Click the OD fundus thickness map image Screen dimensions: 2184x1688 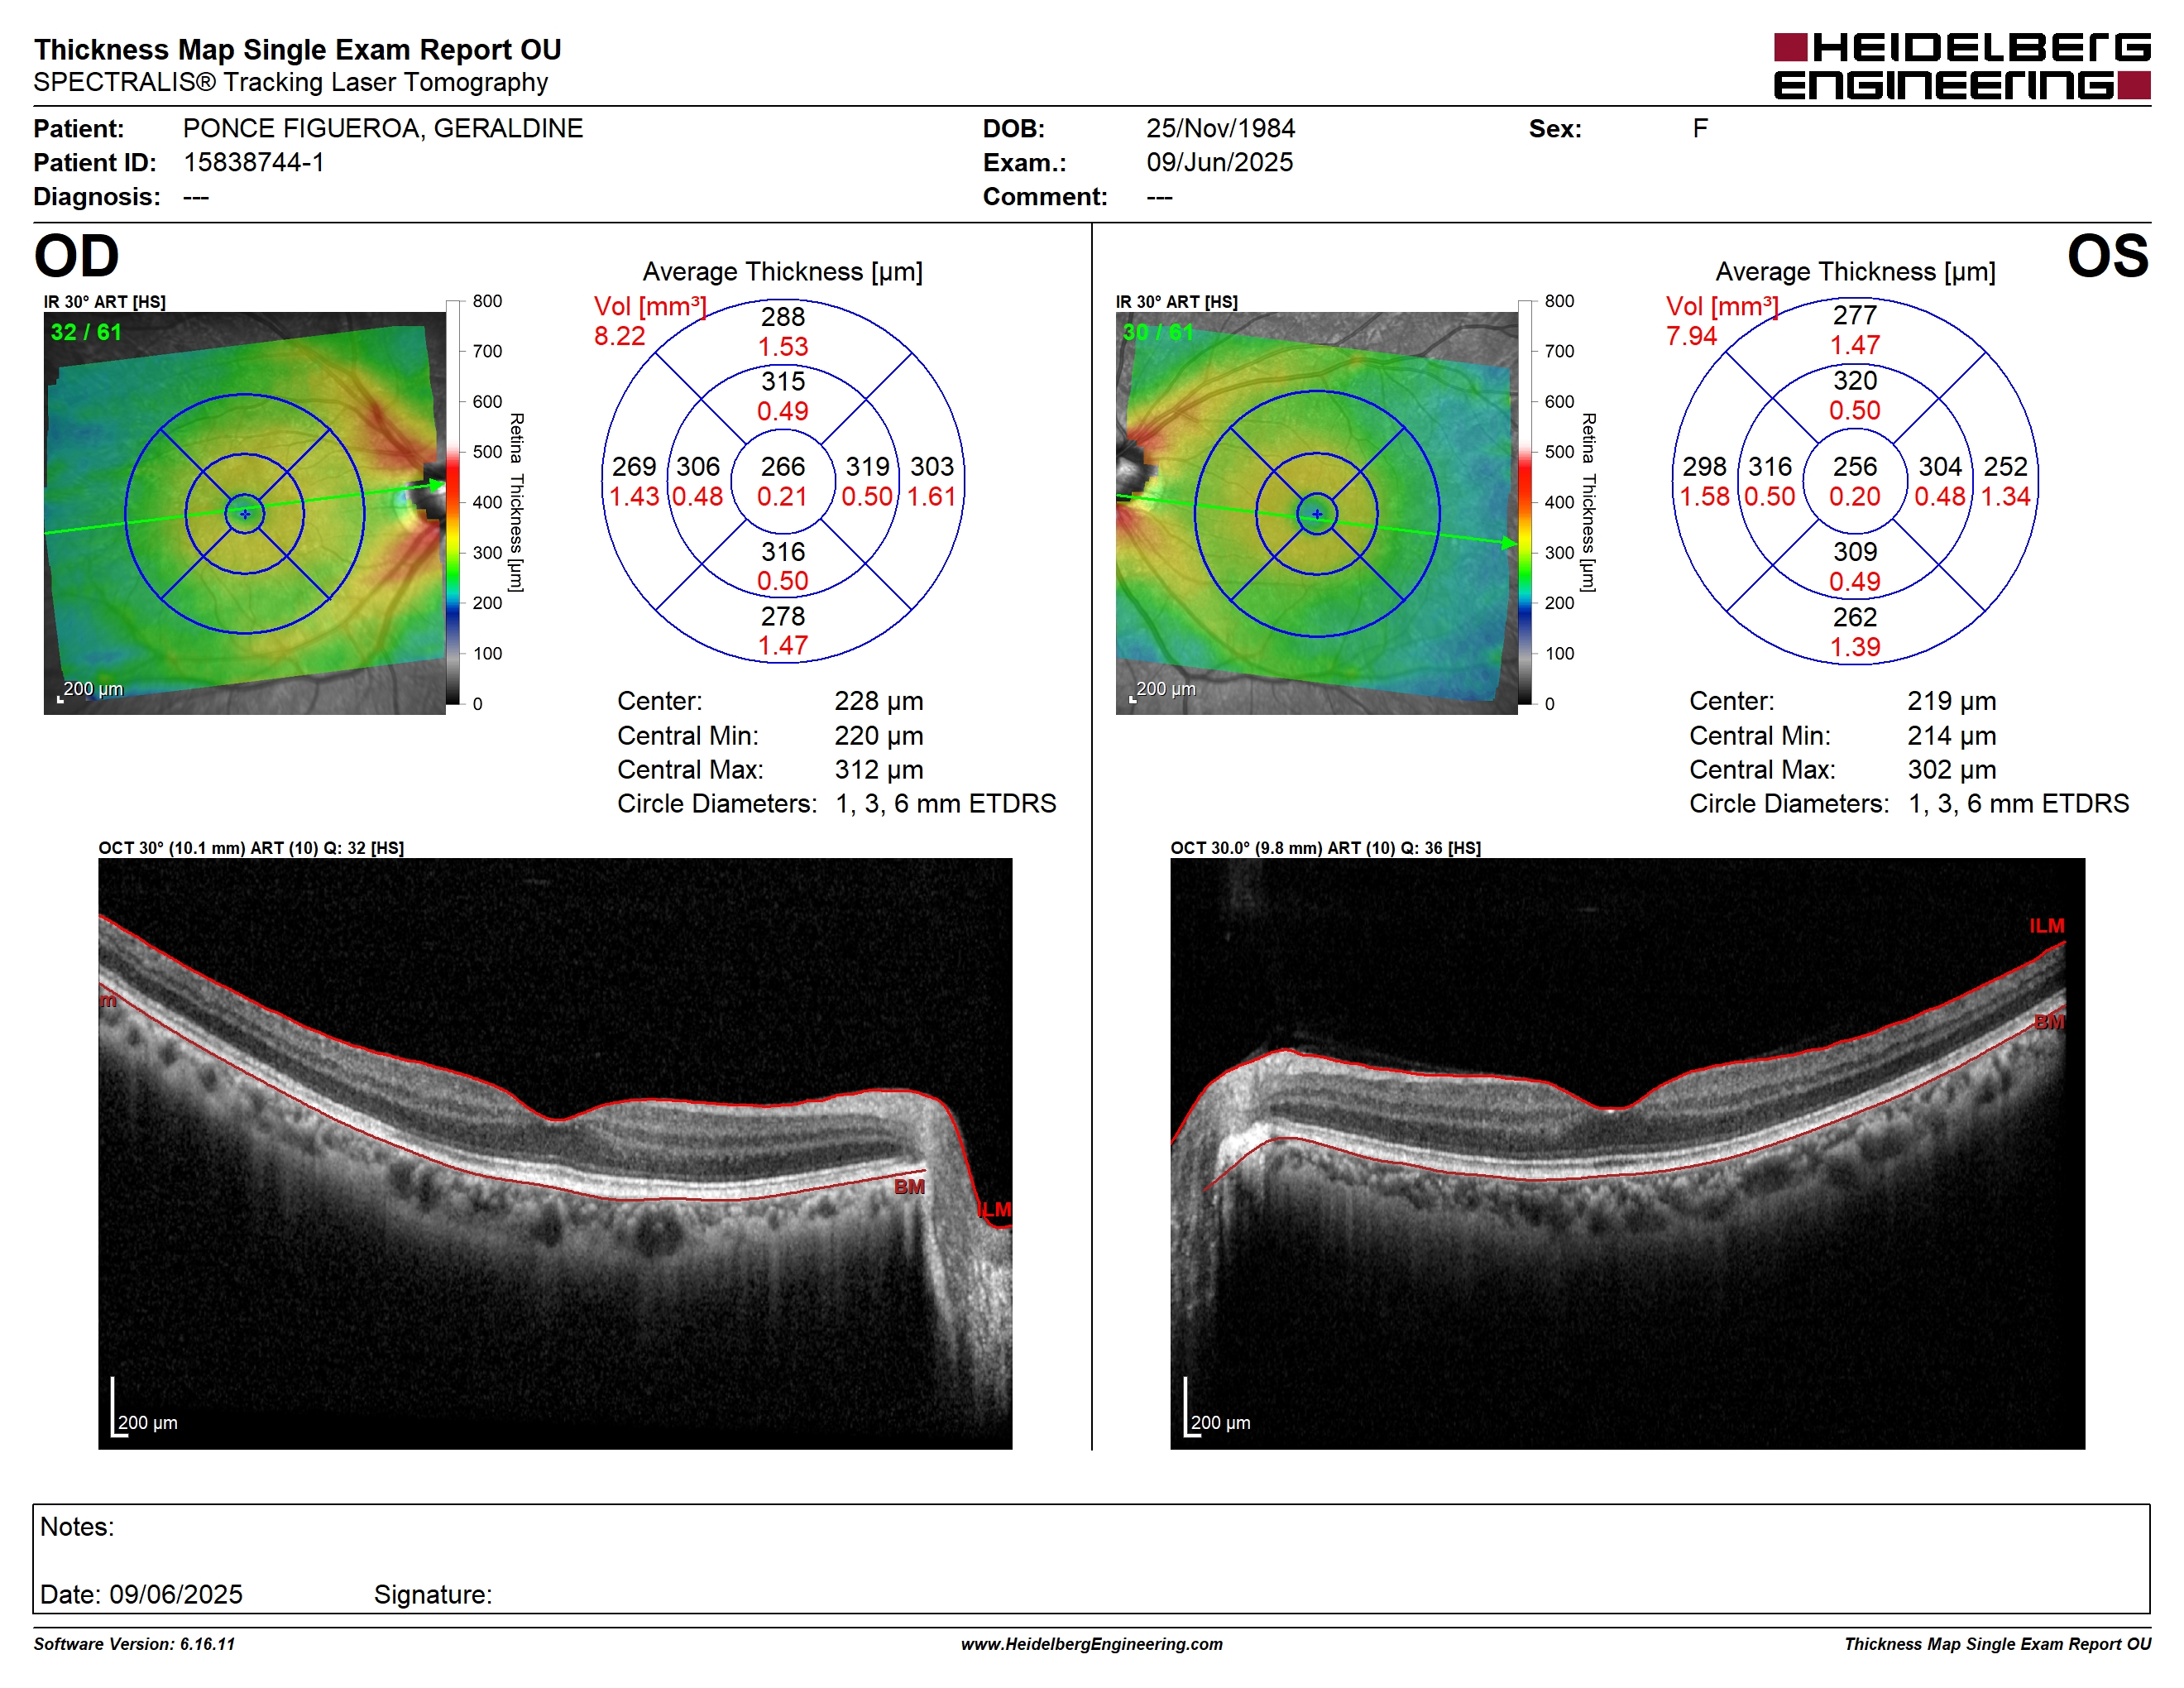point(245,513)
